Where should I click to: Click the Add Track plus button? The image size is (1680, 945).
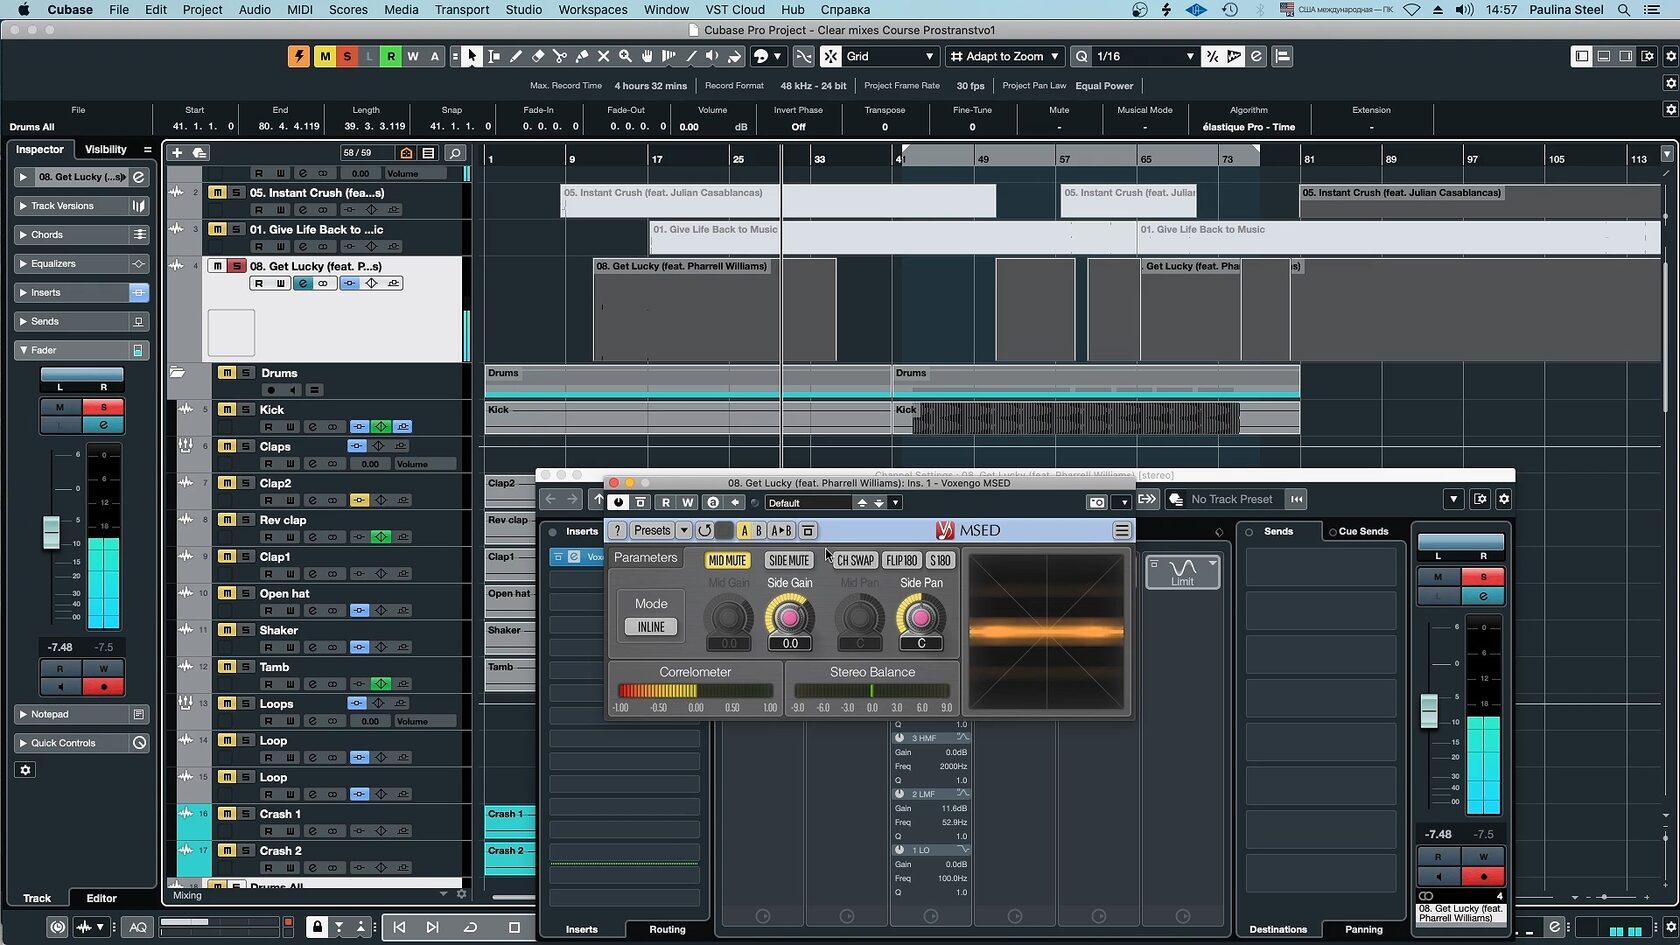click(x=177, y=153)
